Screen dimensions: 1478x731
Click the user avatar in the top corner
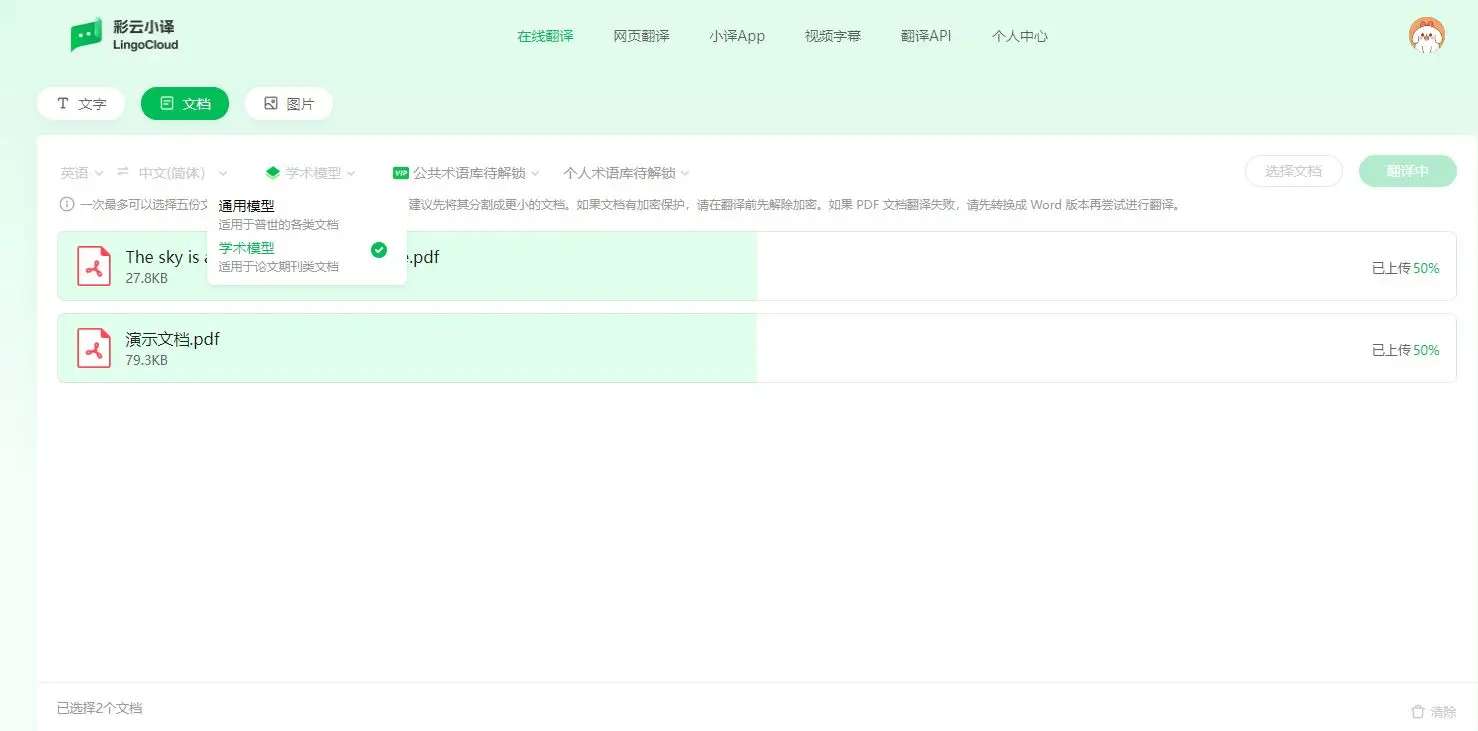coord(1427,35)
